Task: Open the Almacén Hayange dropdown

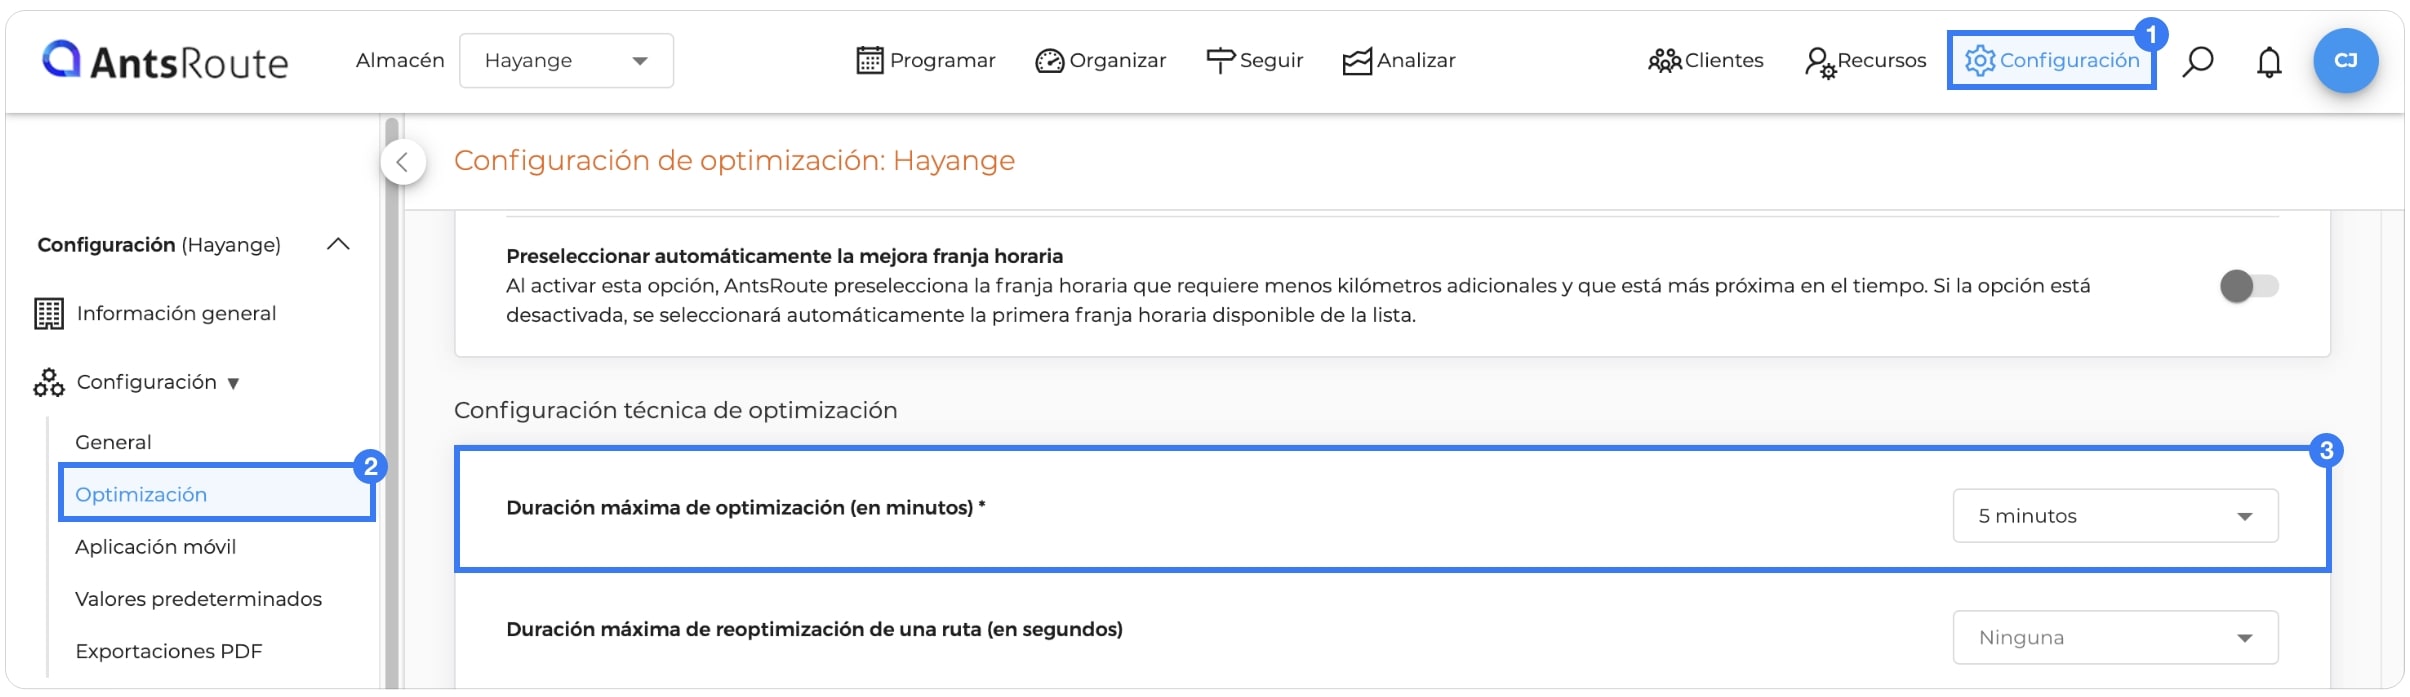Action: 566,61
